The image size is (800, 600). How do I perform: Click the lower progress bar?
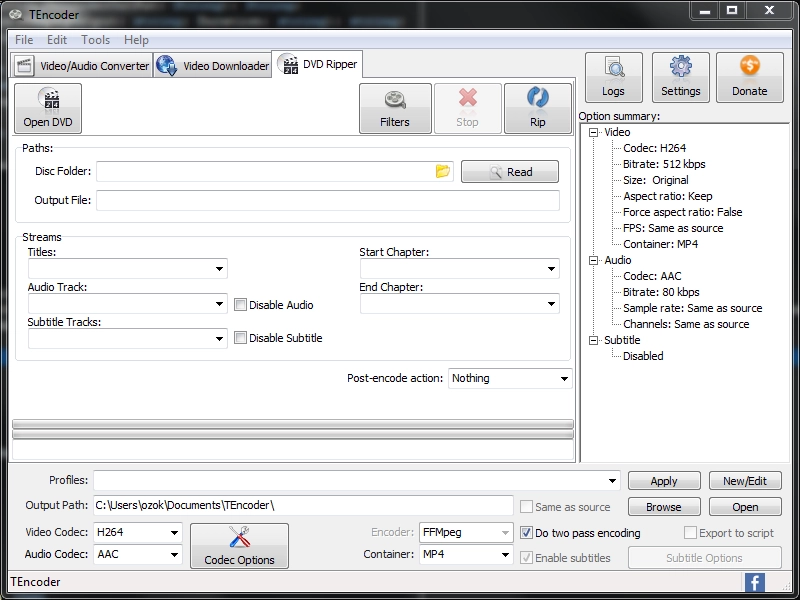(293, 434)
